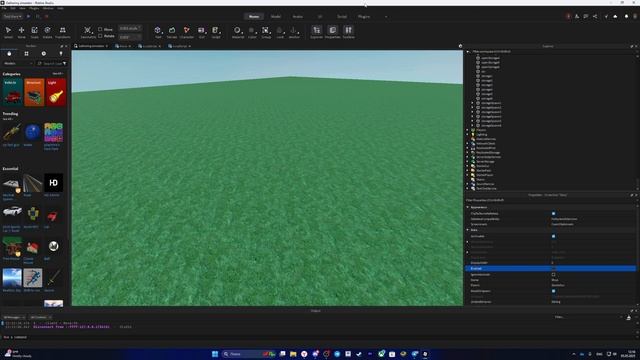Open the File menu
This screenshot has width=640, height=360.
(x=4, y=8)
